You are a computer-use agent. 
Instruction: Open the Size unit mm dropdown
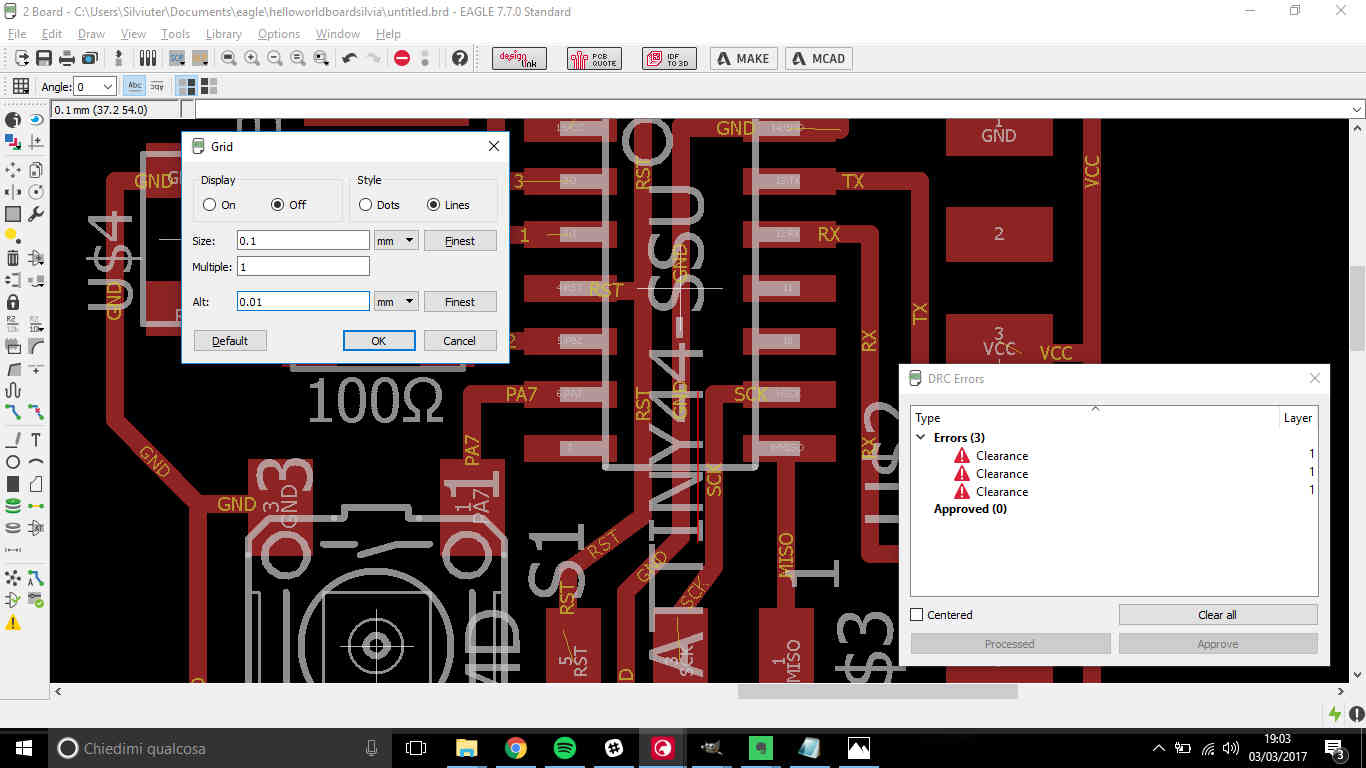click(396, 240)
